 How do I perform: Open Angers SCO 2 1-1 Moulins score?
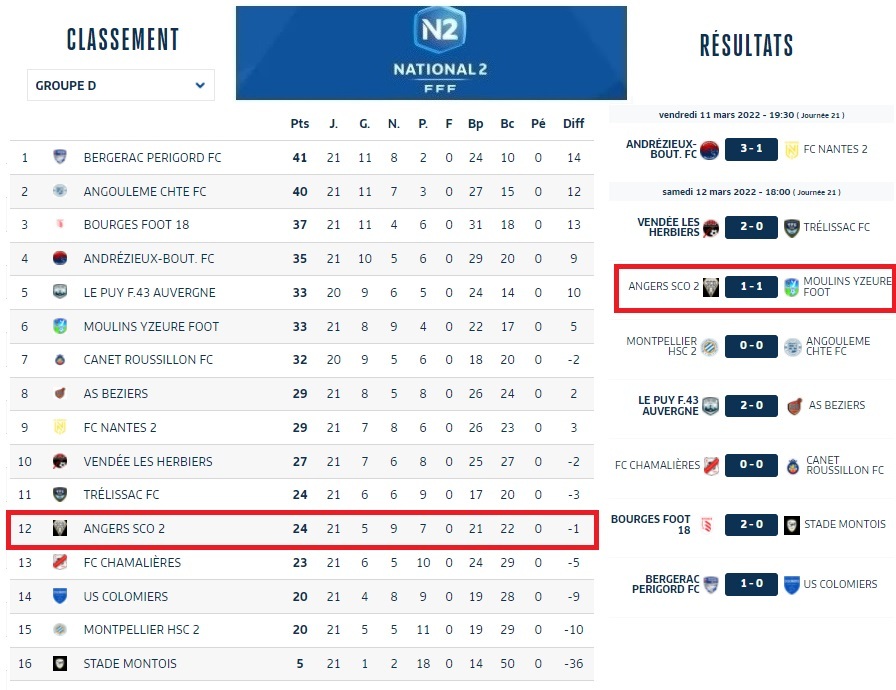(x=751, y=287)
